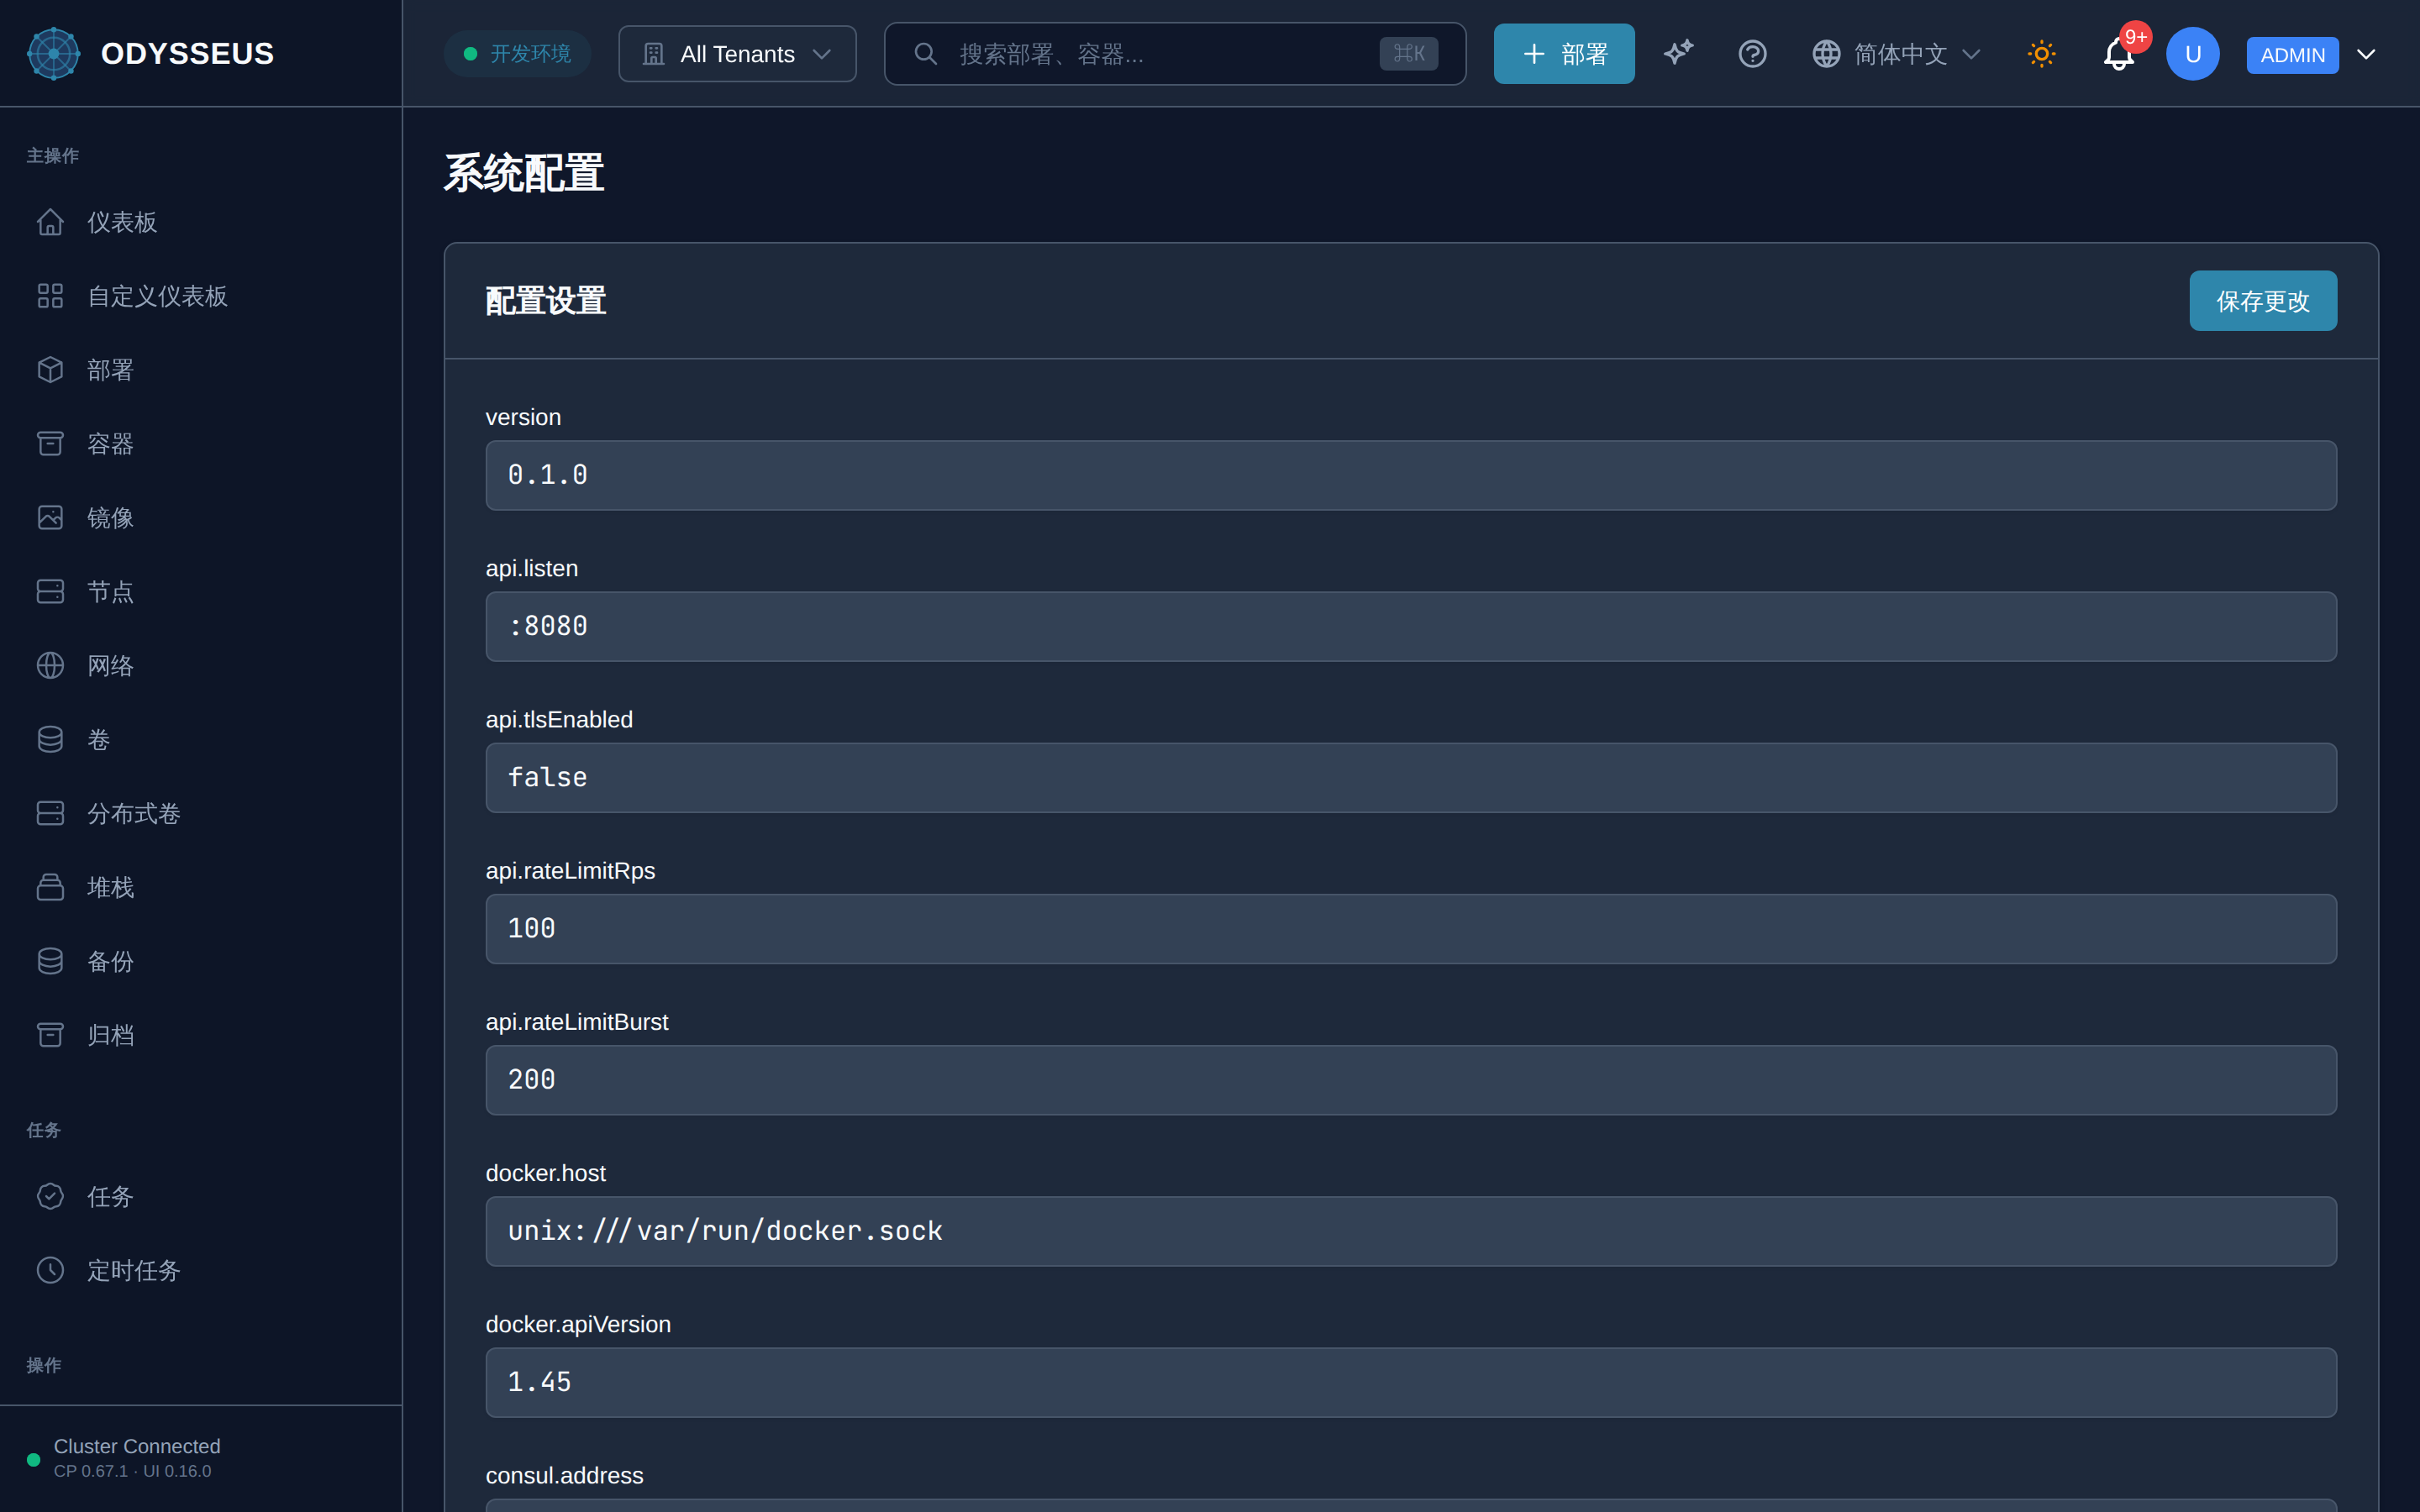Screen dimensions: 2420x1512
Task: Open the 容器 containers section
Action: coord(200,444)
